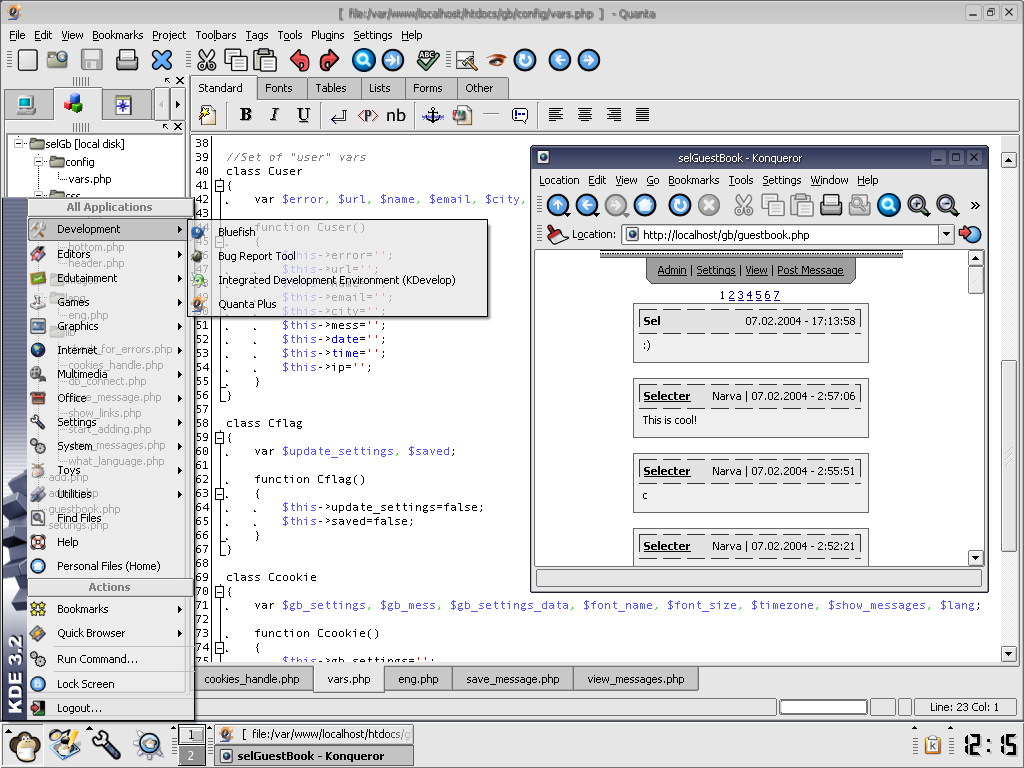Click the Redo red arrow icon in Quanta

329,60
